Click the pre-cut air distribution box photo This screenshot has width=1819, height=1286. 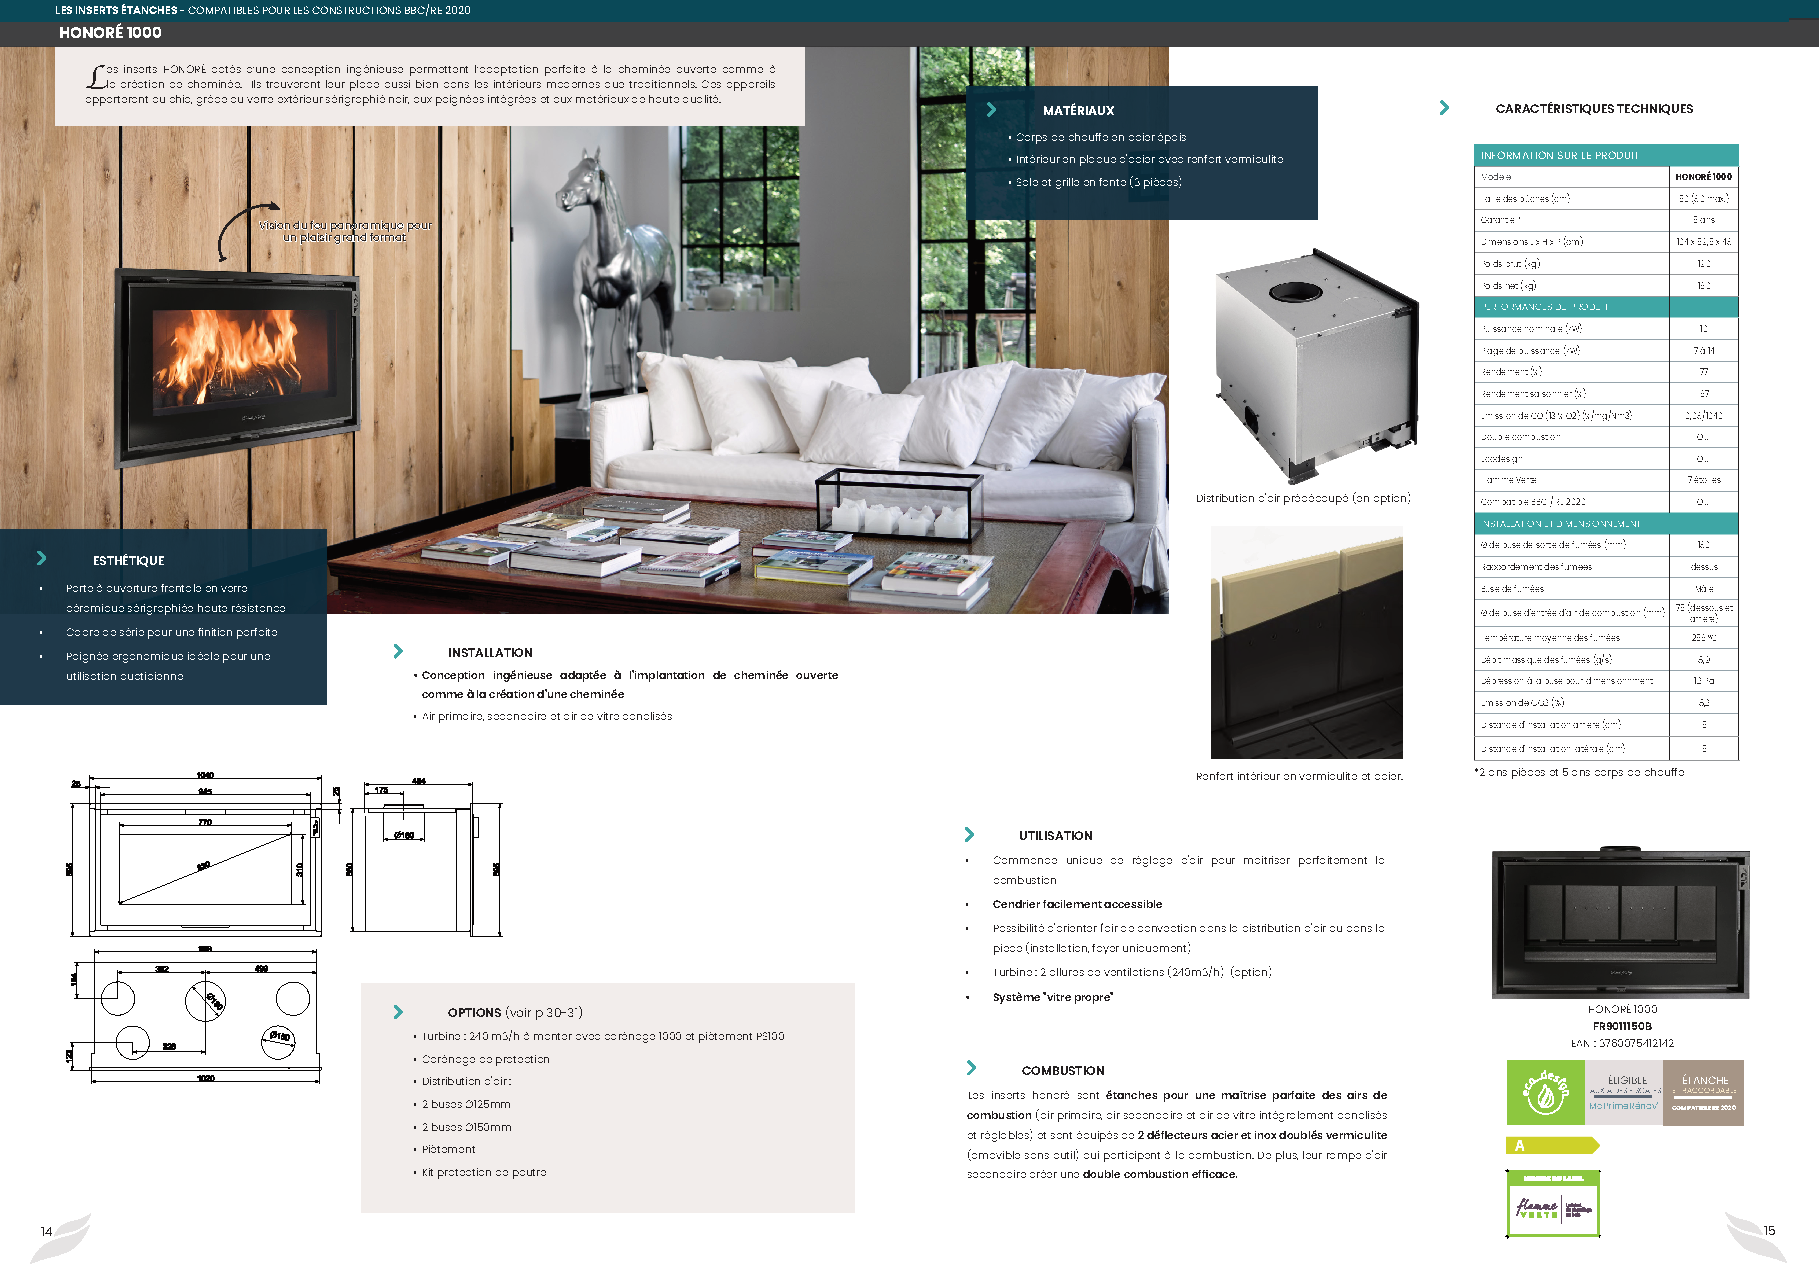(1315, 365)
